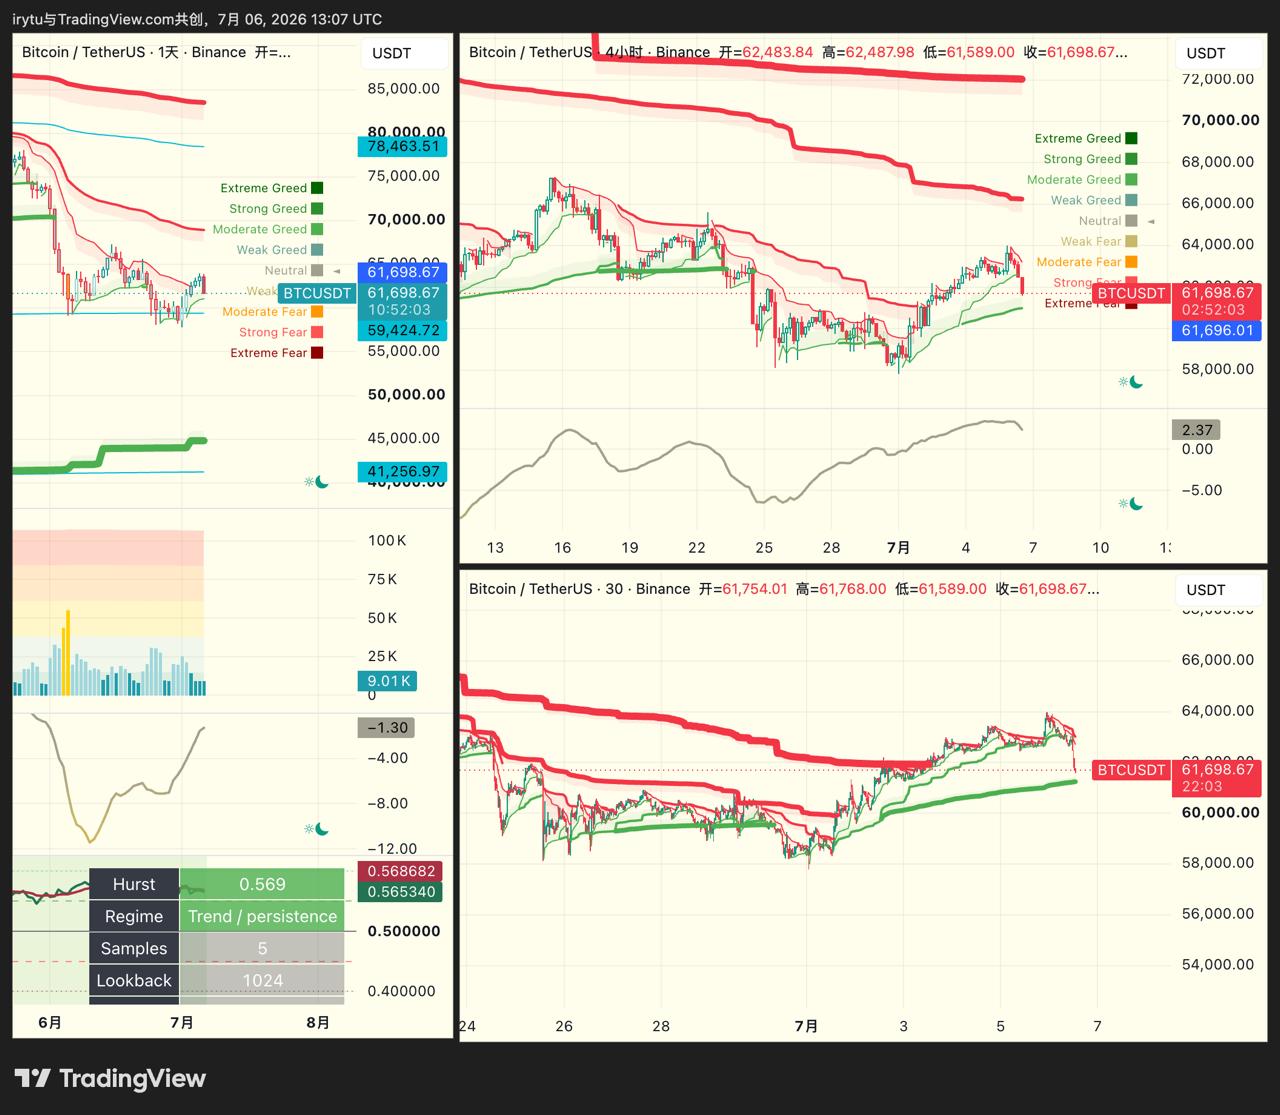This screenshot has width=1280, height=1115.
Task: Click Moderate Fear orange swatch in 4-hour legend
Action: tap(1131, 262)
